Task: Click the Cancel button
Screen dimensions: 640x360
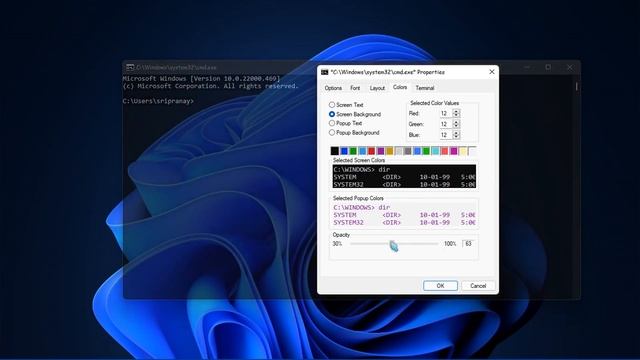Action: point(478,286)
